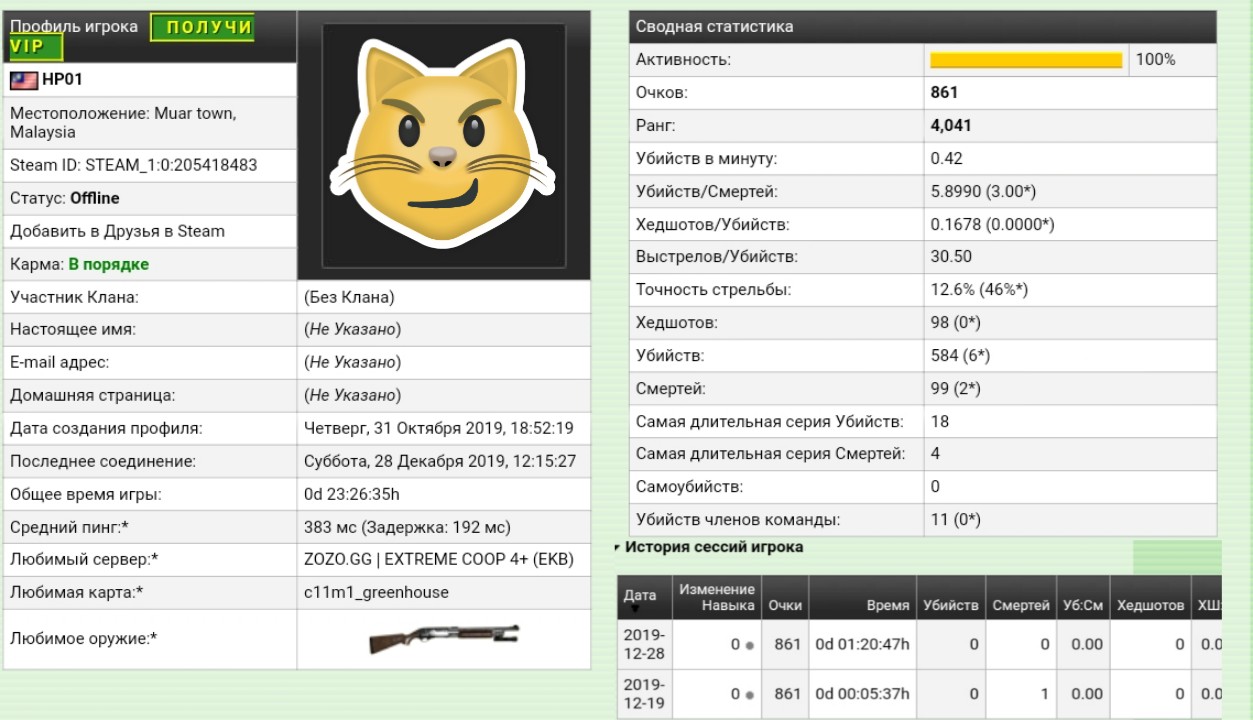1253x720 pixels.
Task: Click Местоположение: Muar town, Malaysia
Action: [x=123, y=123]
